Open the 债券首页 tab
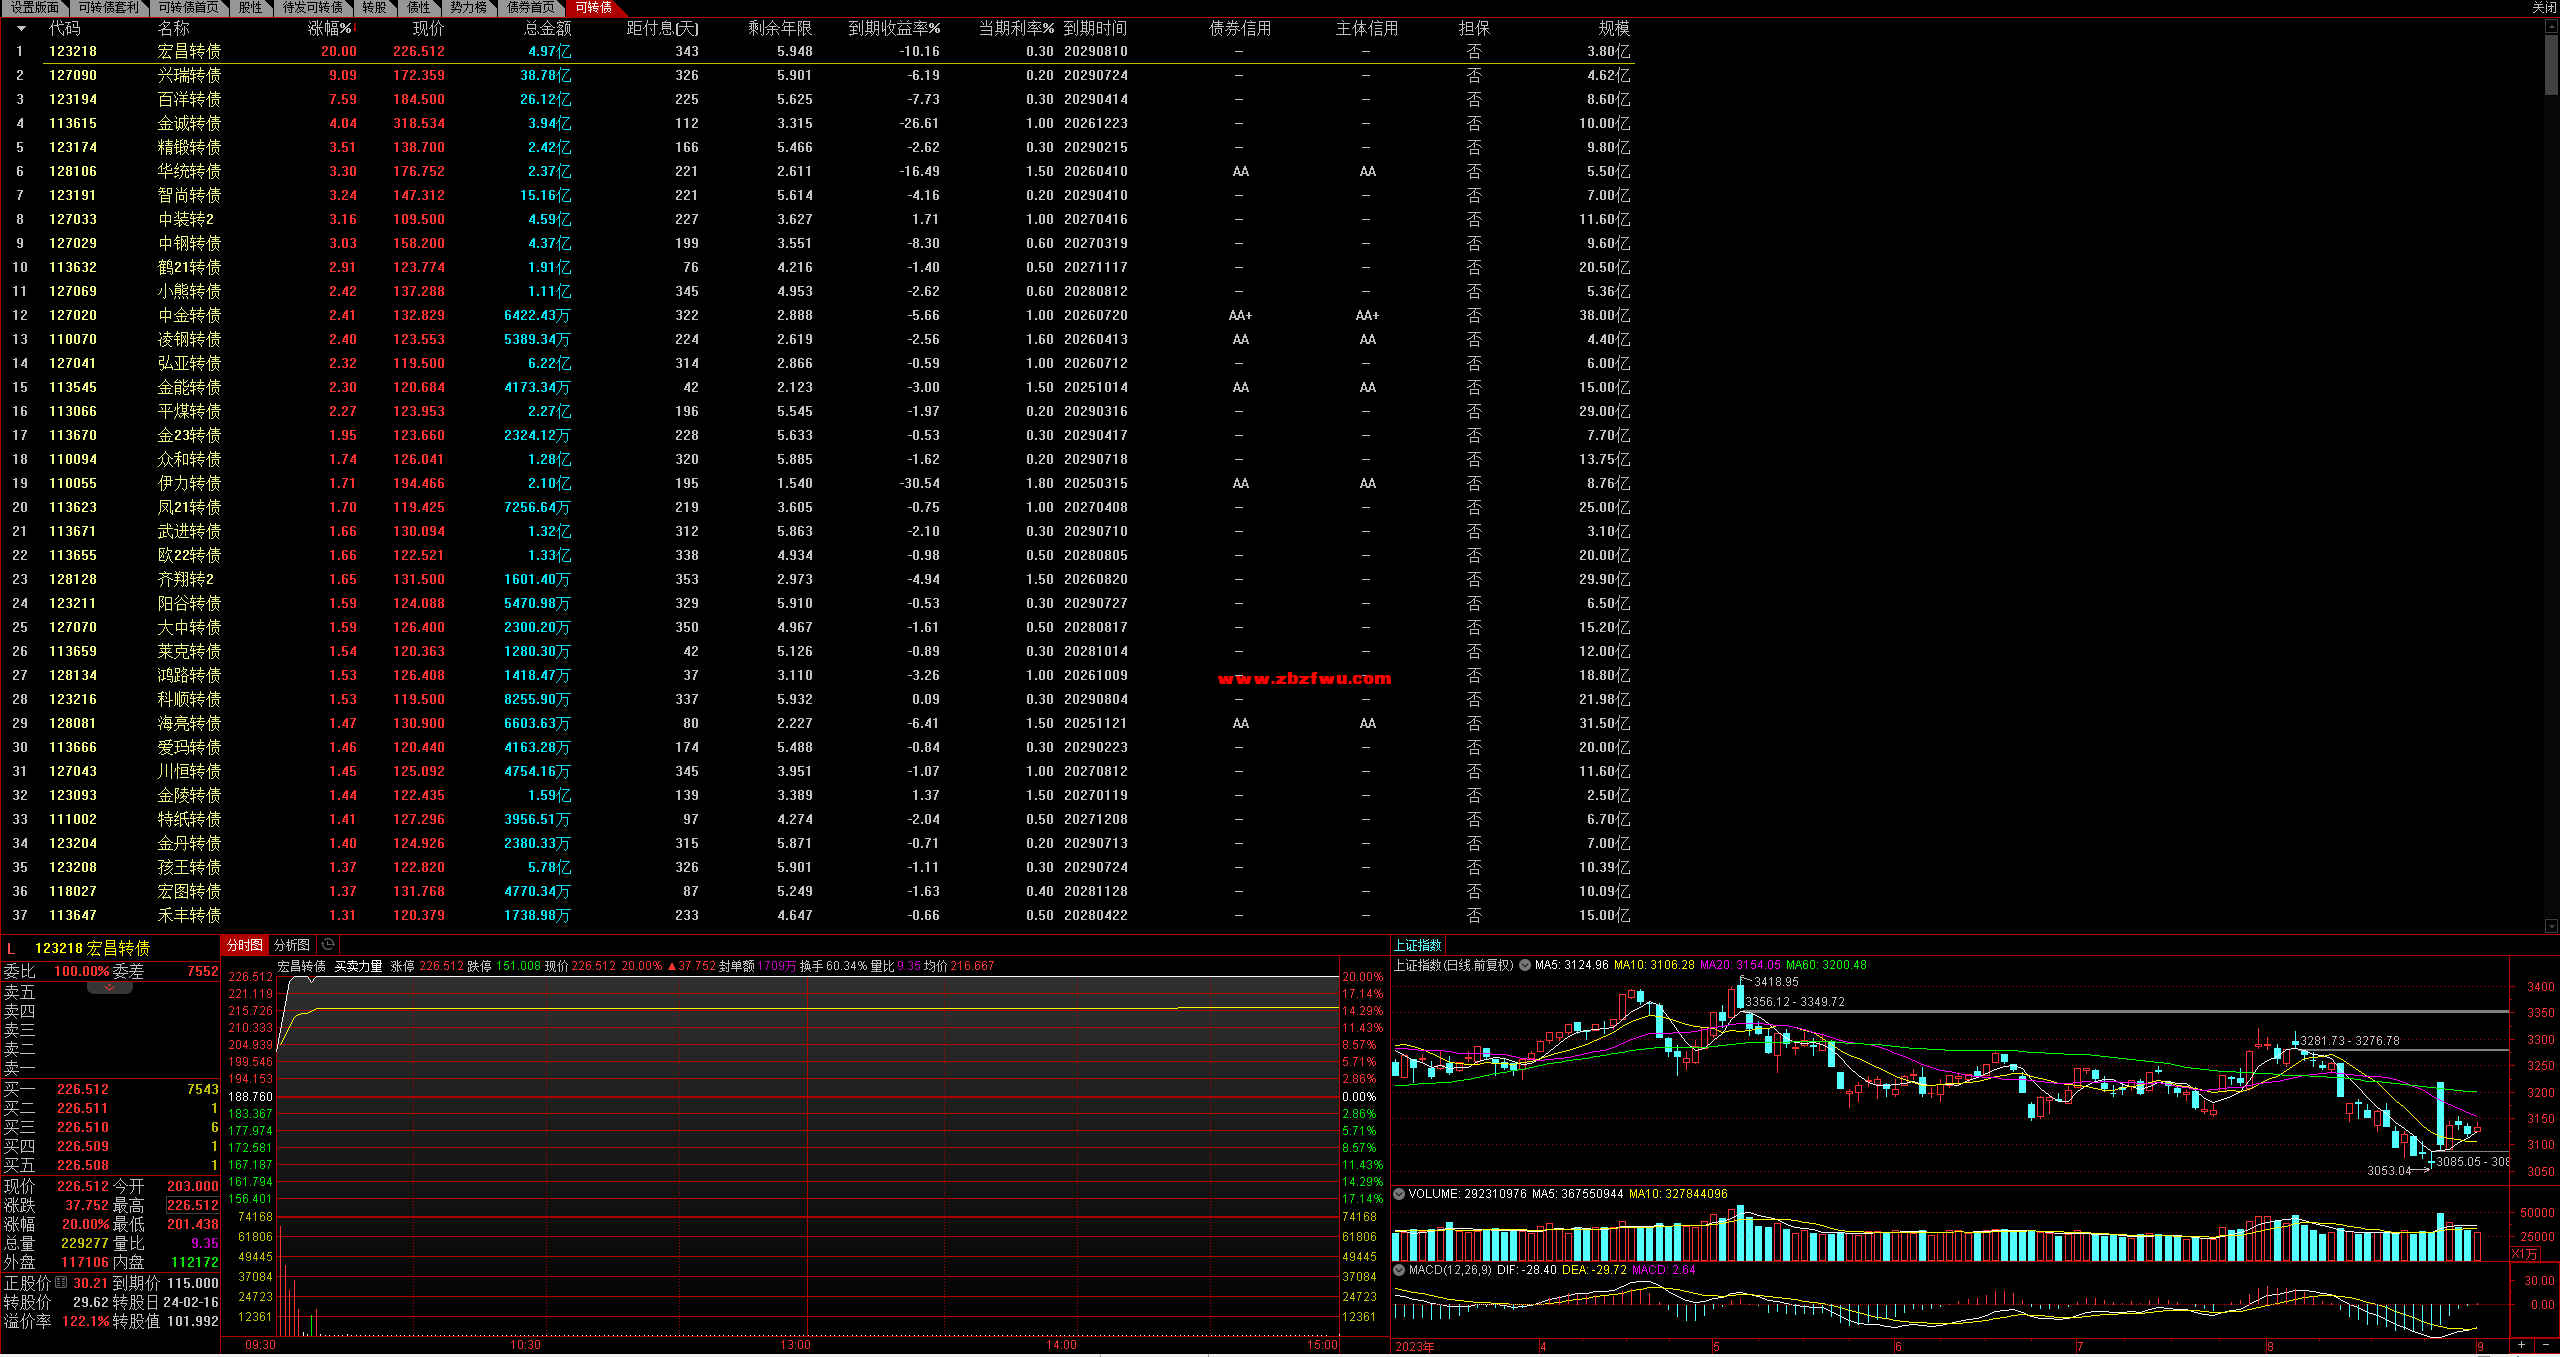2560x1357 pixels. click(530, 8)
